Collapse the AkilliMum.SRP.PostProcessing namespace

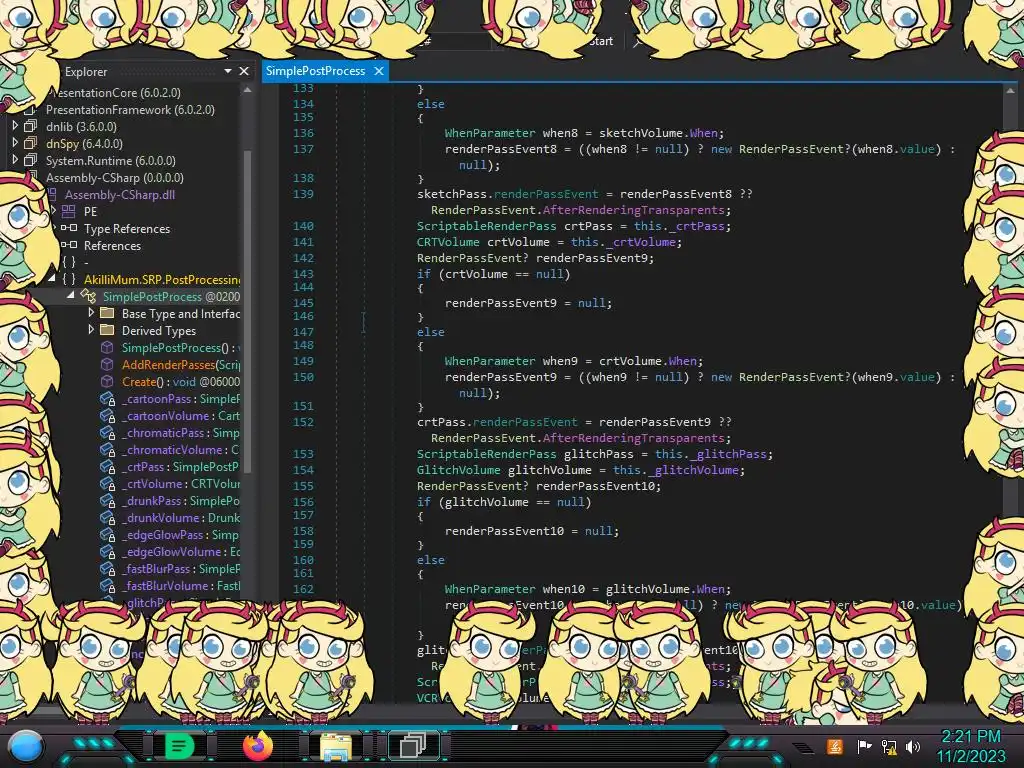click(52, 279)
